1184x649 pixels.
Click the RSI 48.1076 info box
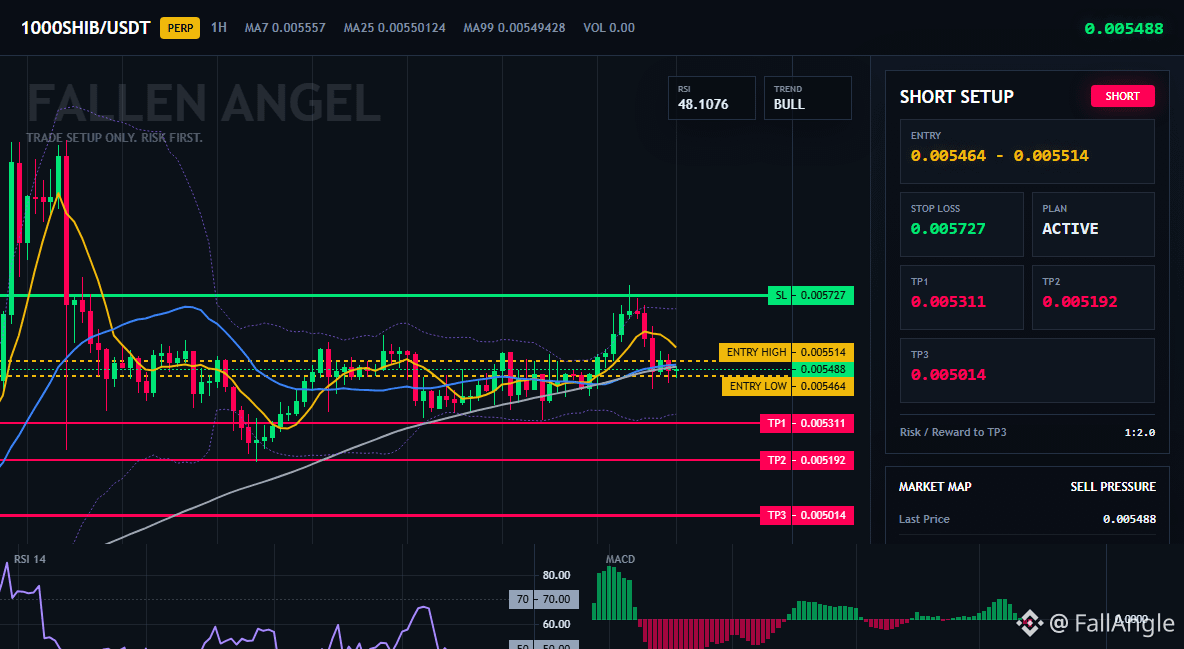711,98
